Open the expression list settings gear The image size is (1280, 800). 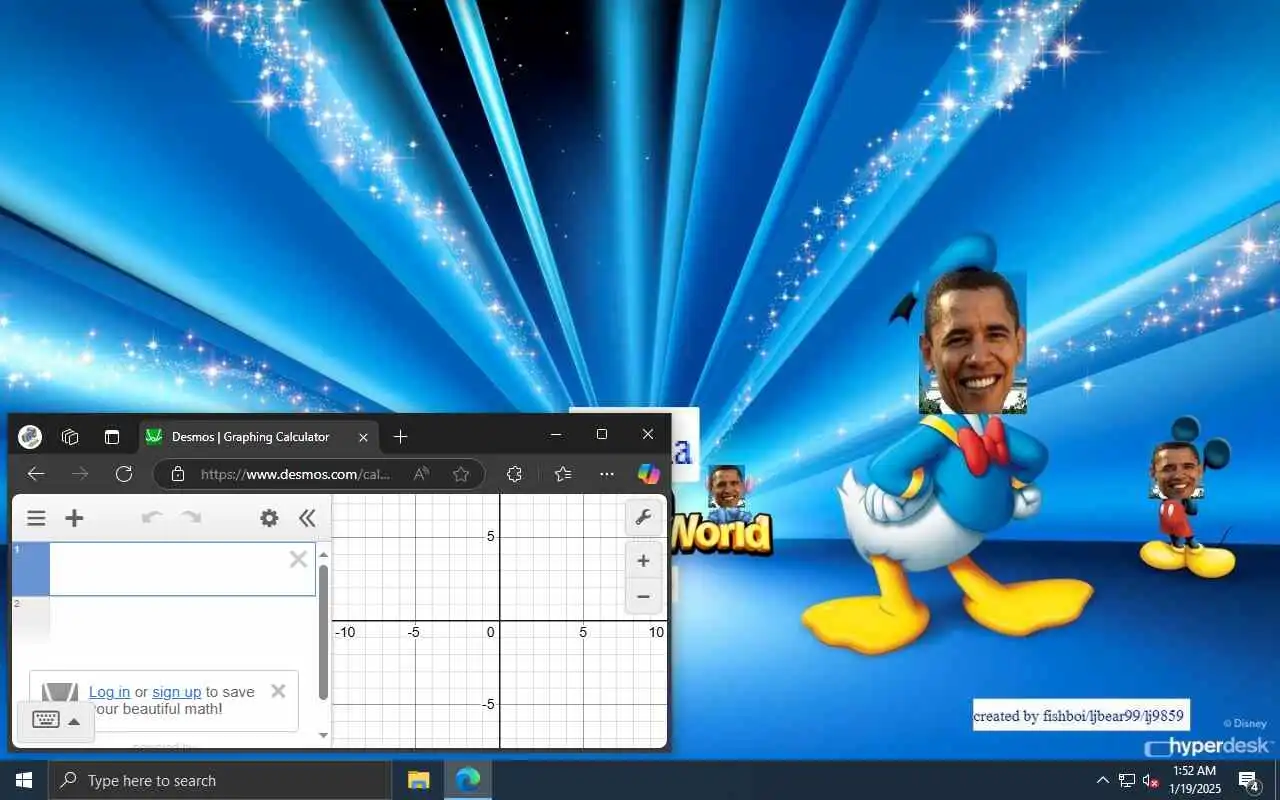coord(269,518)
